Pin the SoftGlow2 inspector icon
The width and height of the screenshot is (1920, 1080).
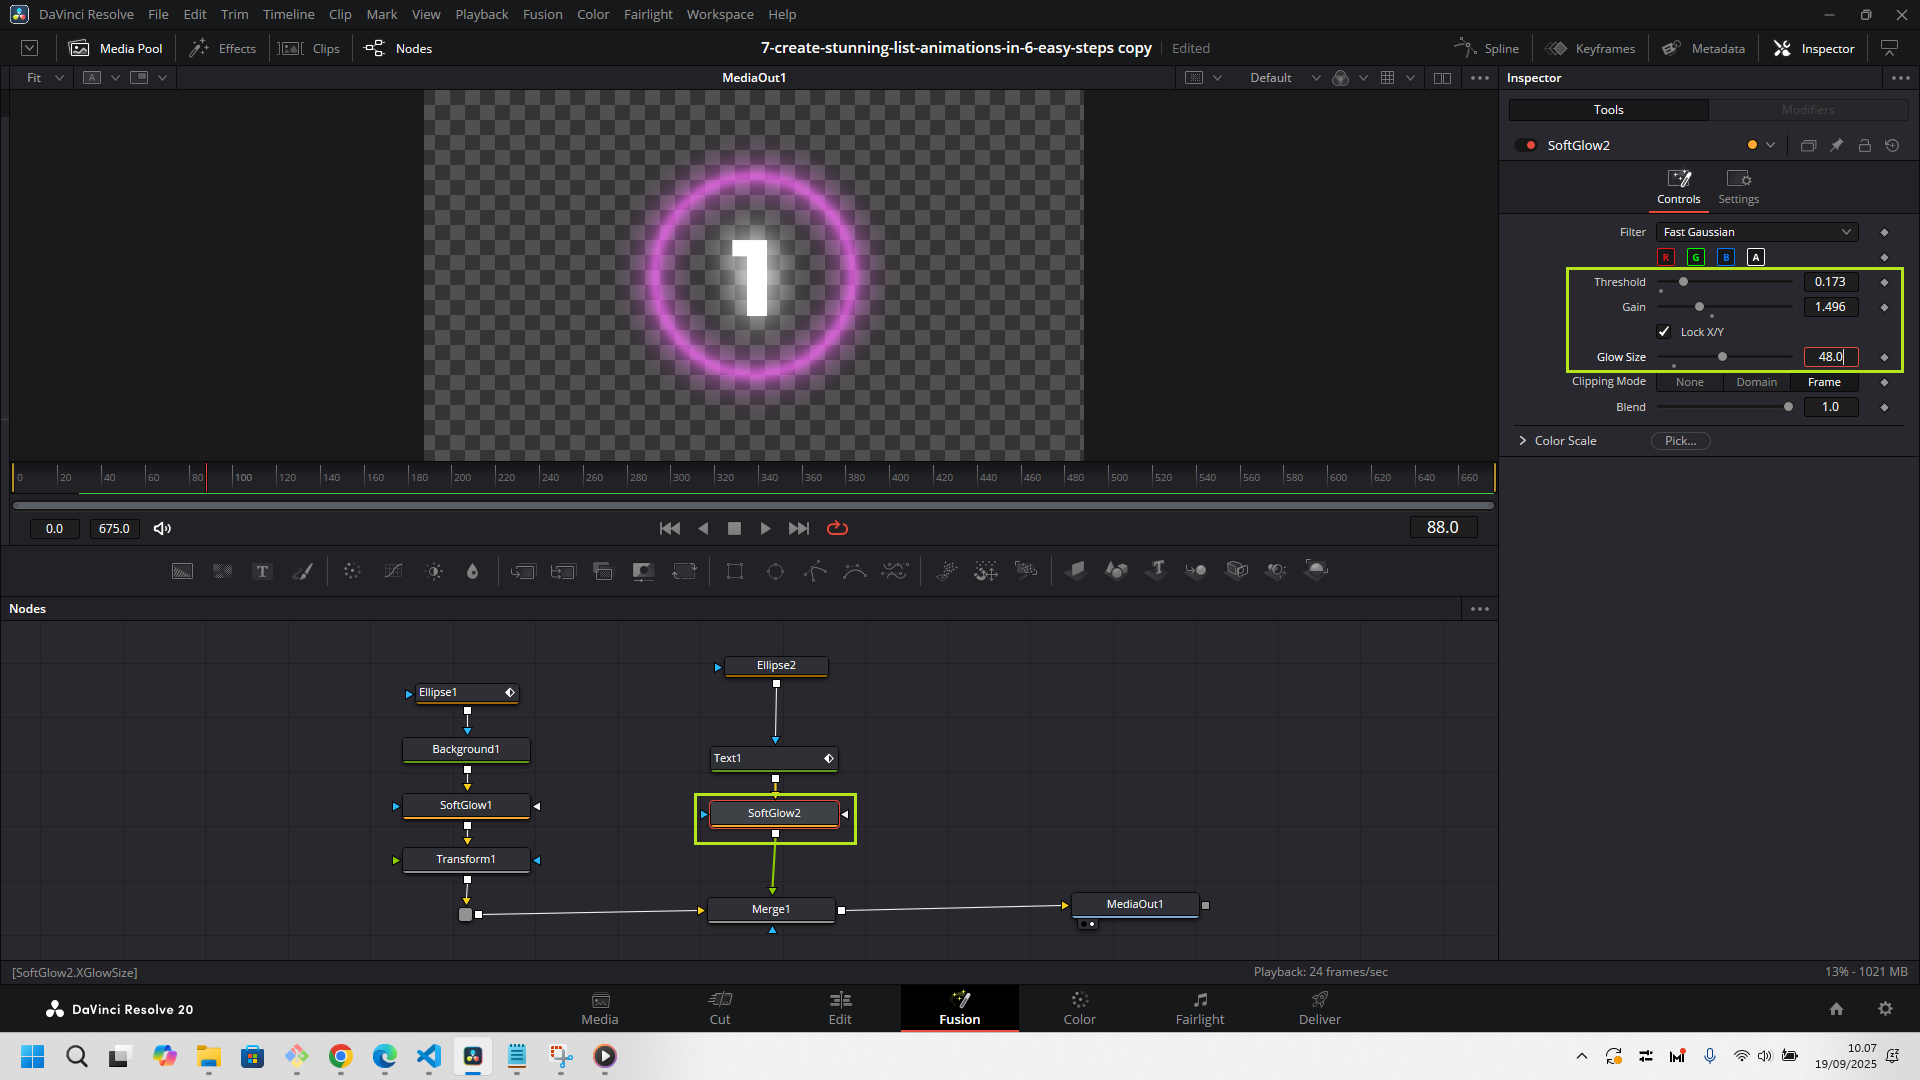1836,145
